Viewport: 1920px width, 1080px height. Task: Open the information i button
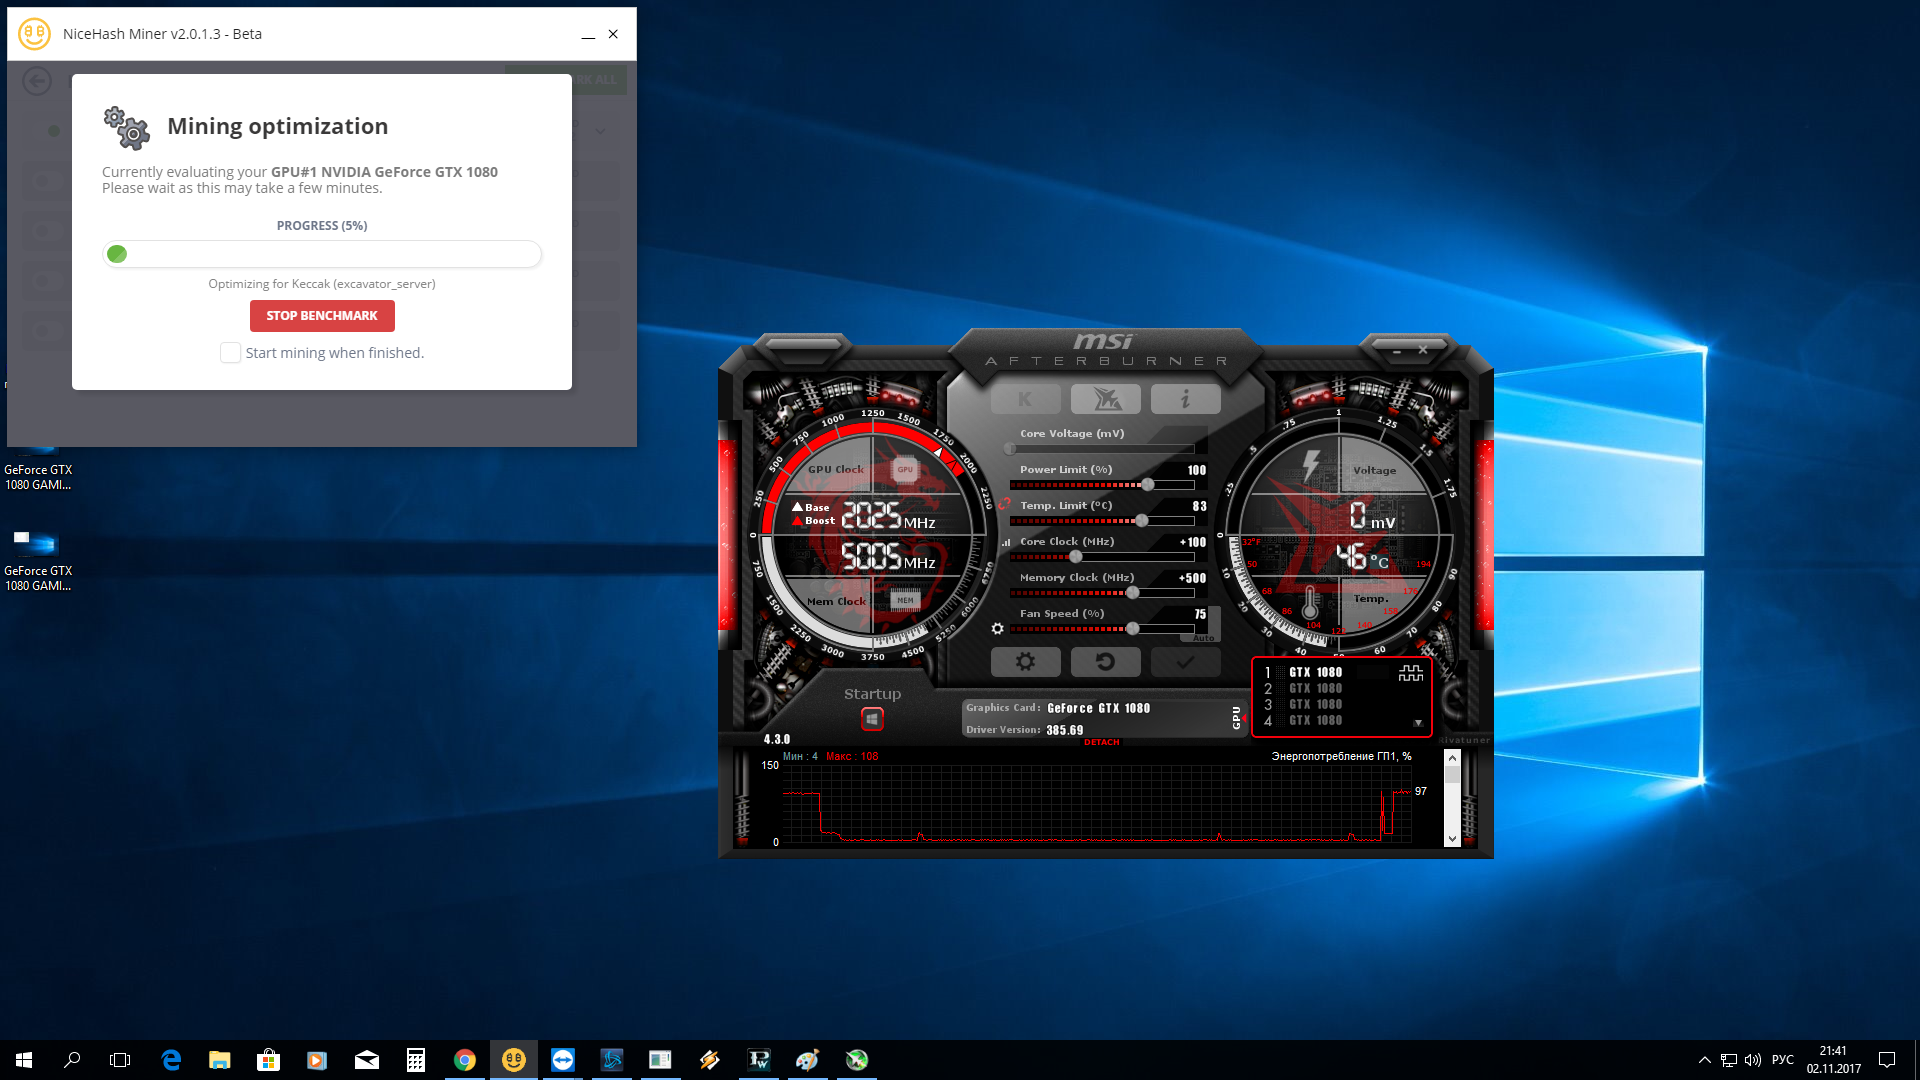(1185, 399)
